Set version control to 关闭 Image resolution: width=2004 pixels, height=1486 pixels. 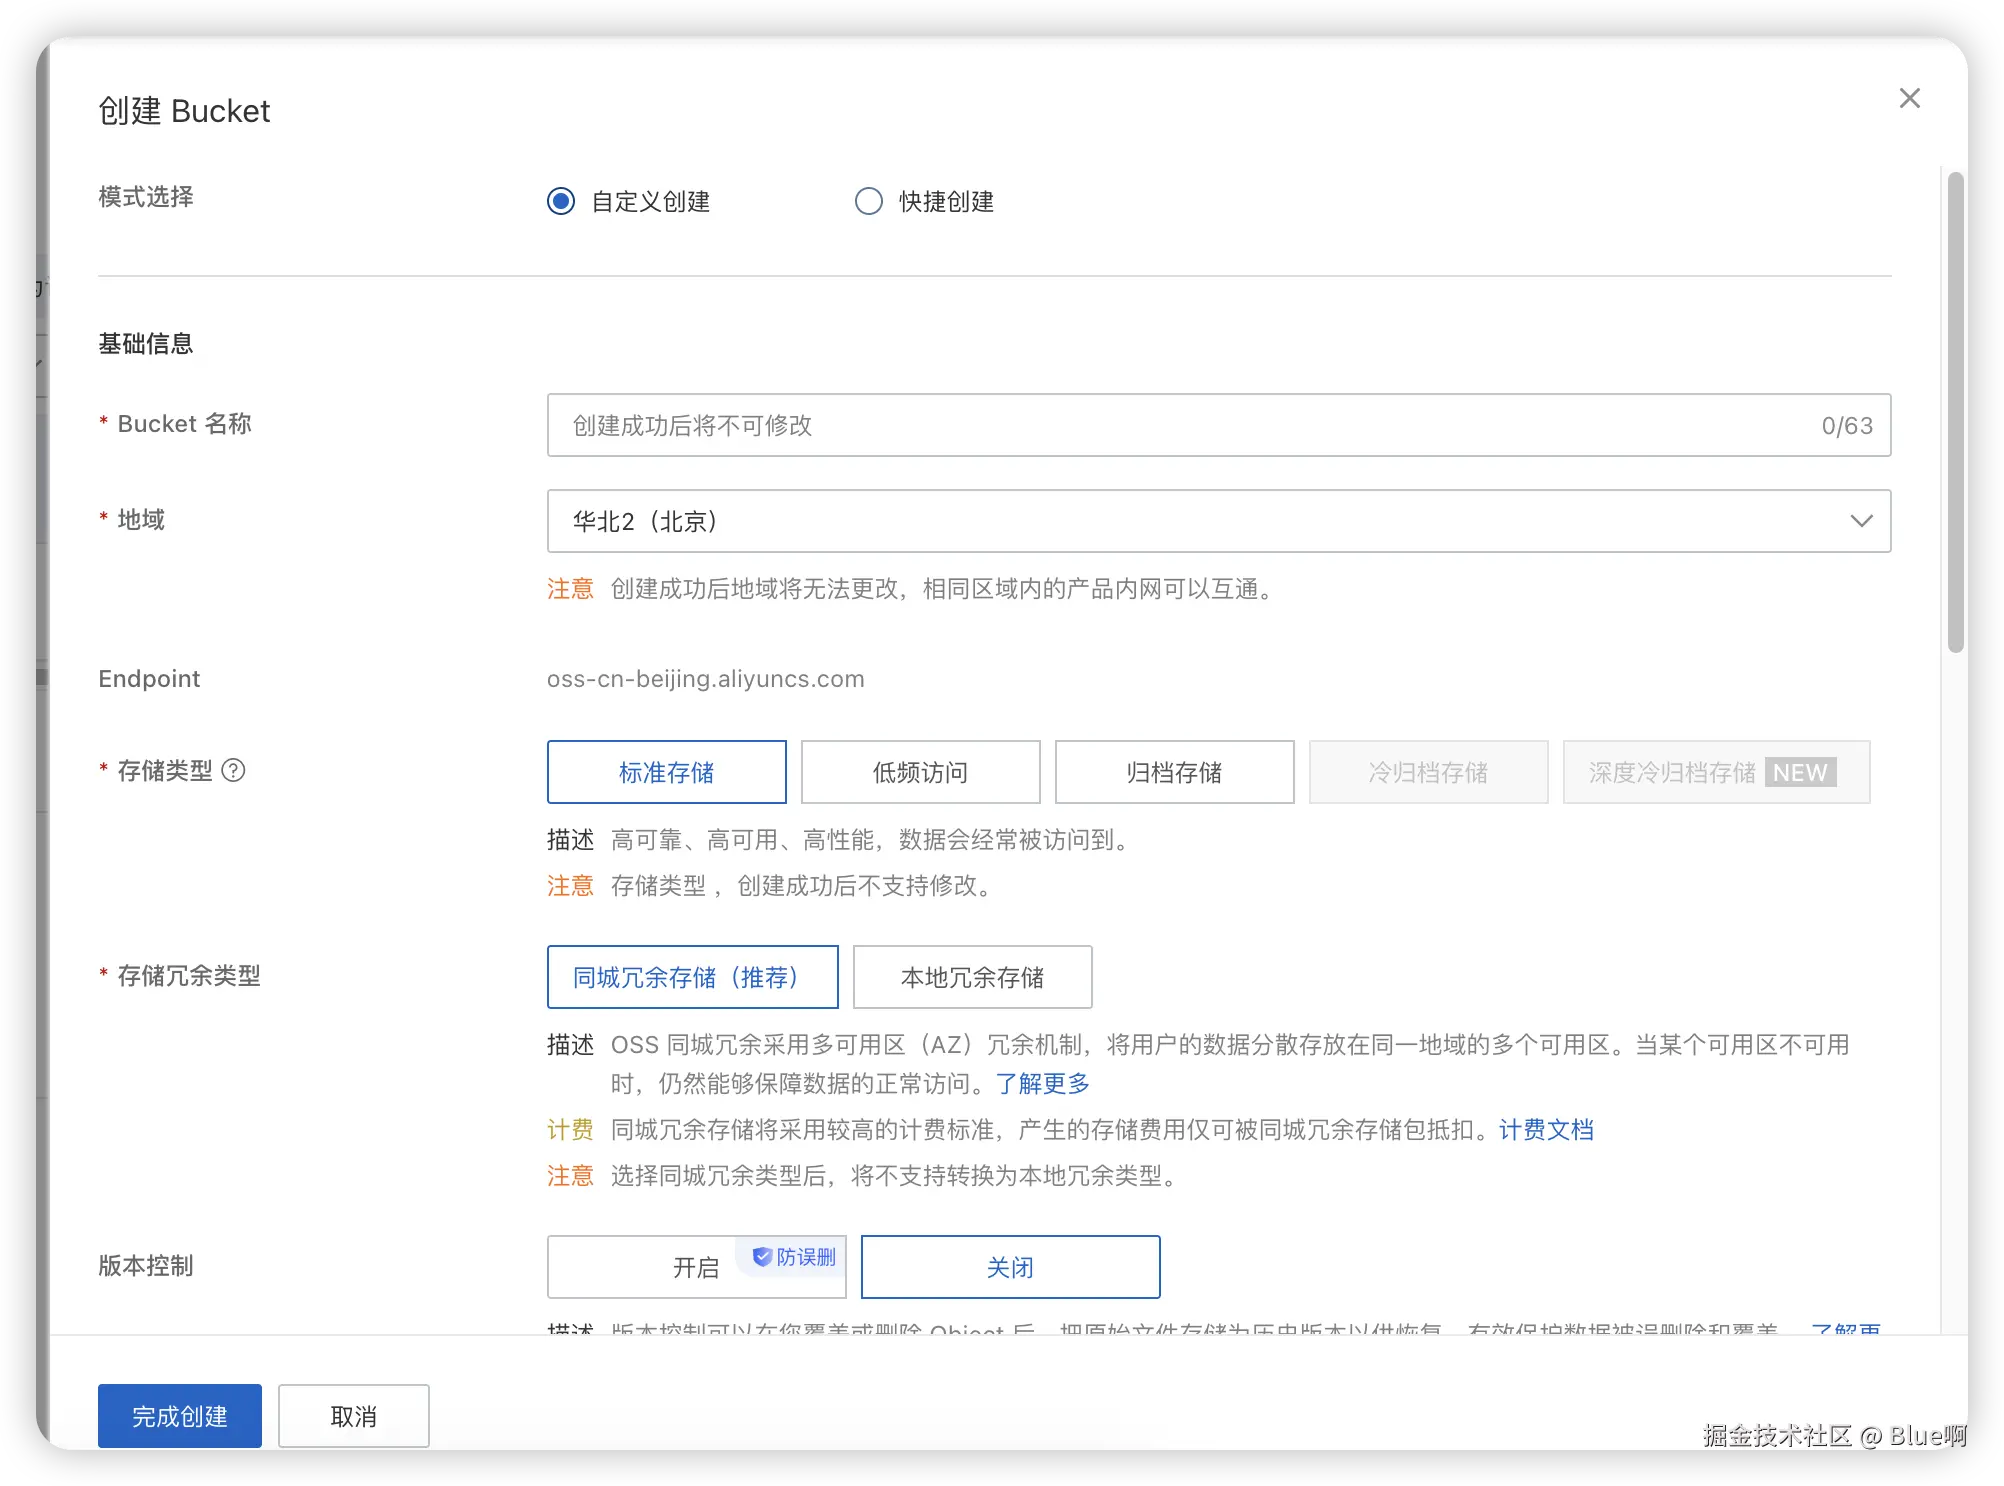[x=1010, y=1267]
